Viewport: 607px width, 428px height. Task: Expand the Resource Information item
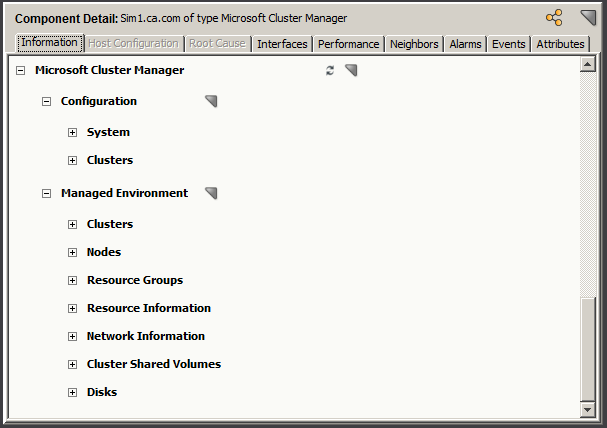(x=72, y=308)
